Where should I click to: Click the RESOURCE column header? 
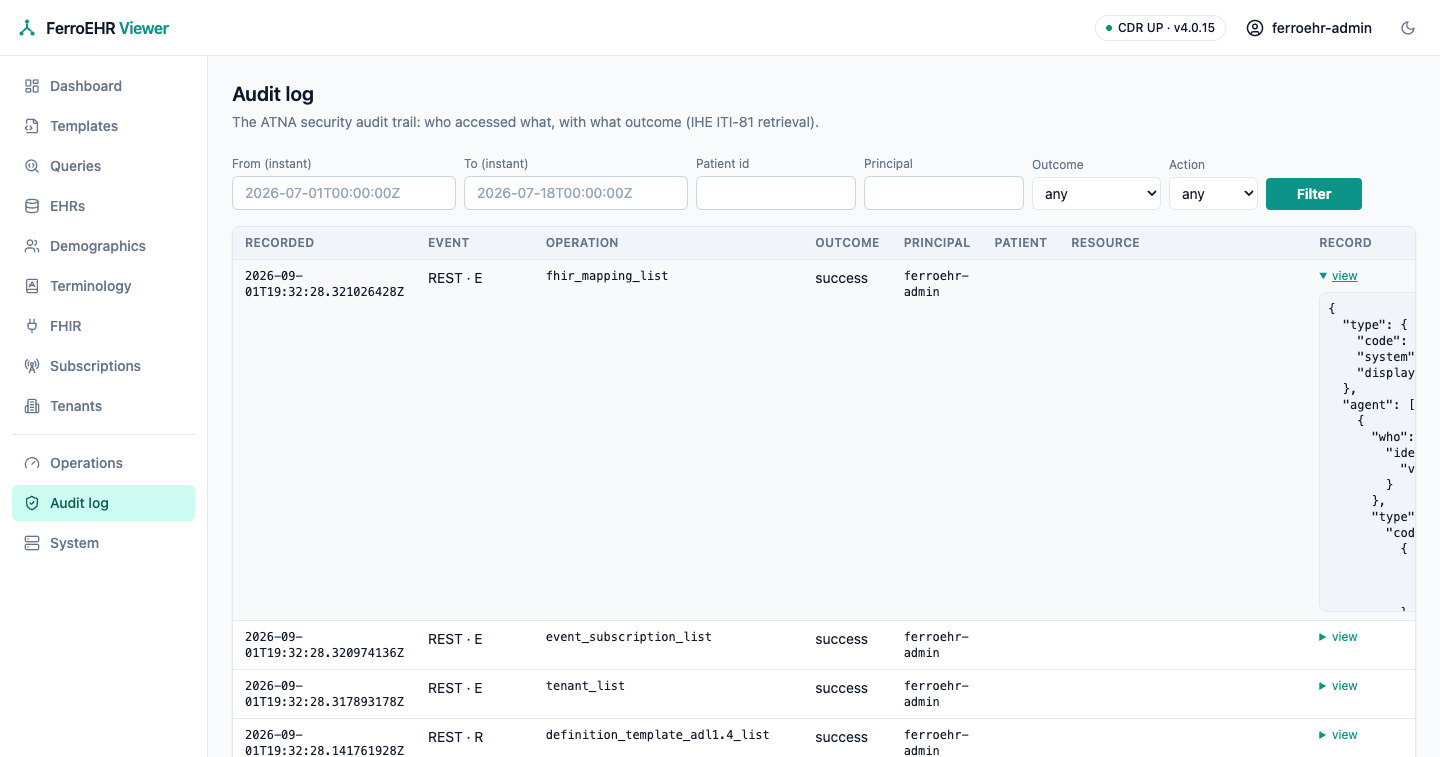[1105, 243]
